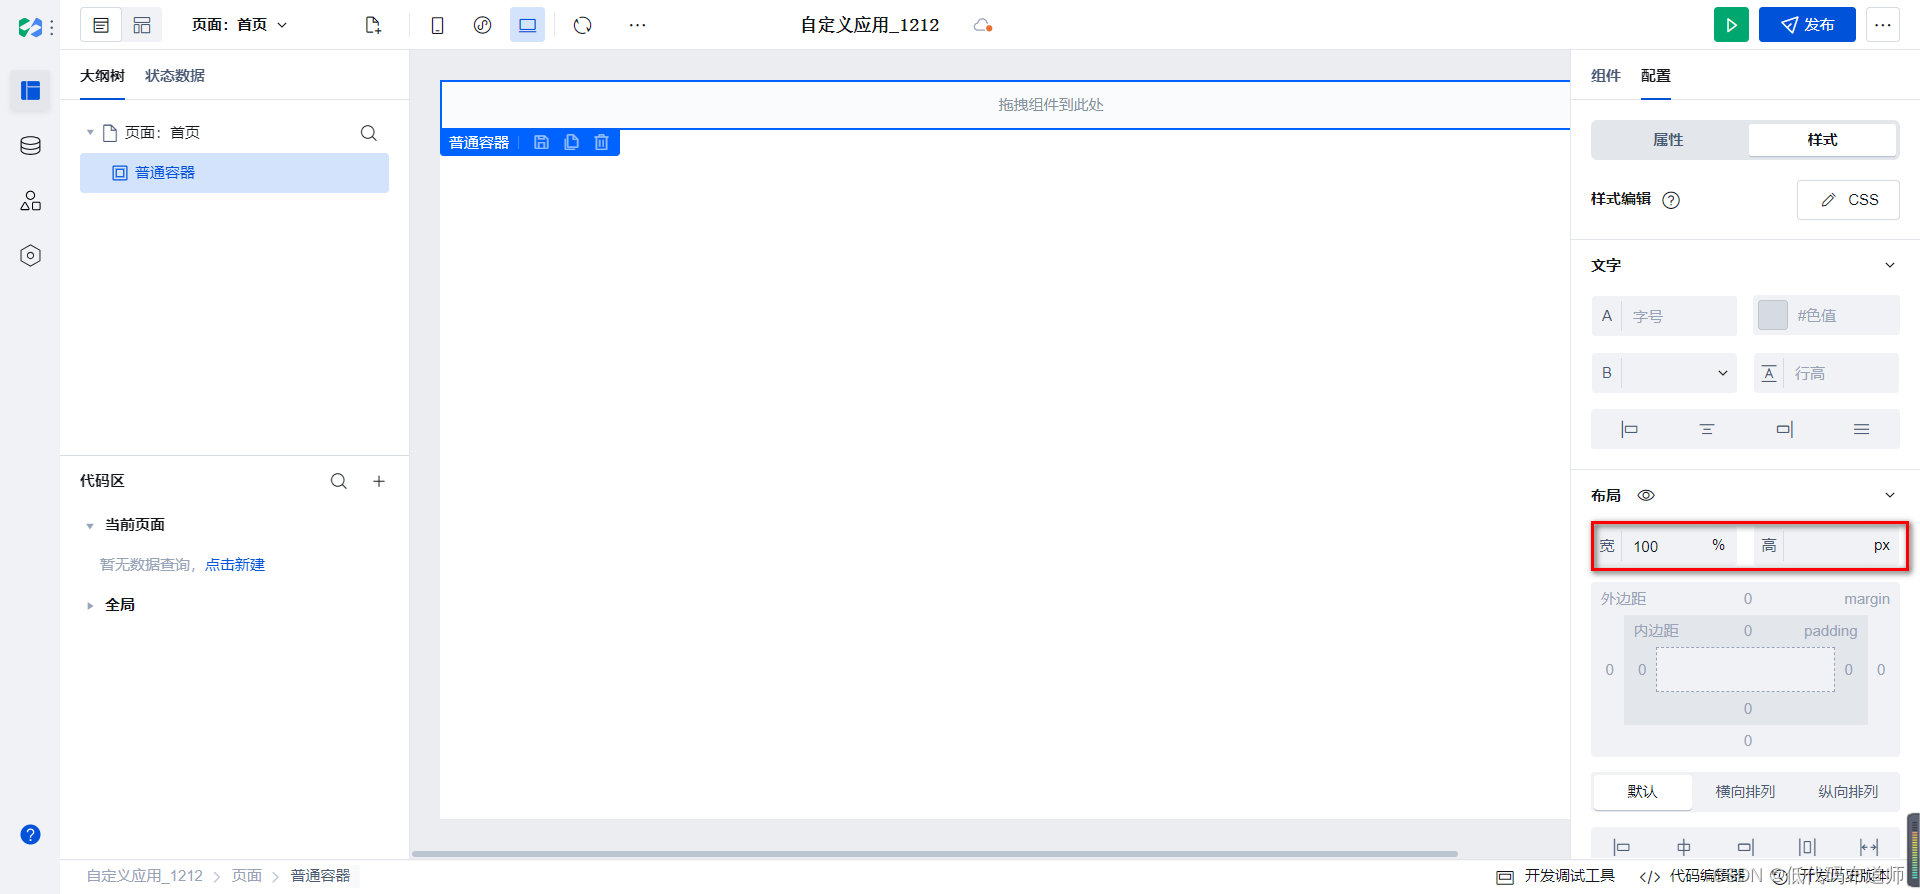Screen dimensions: 1920x894
Task: Set text align left
Action: (x=1629, y=429)
